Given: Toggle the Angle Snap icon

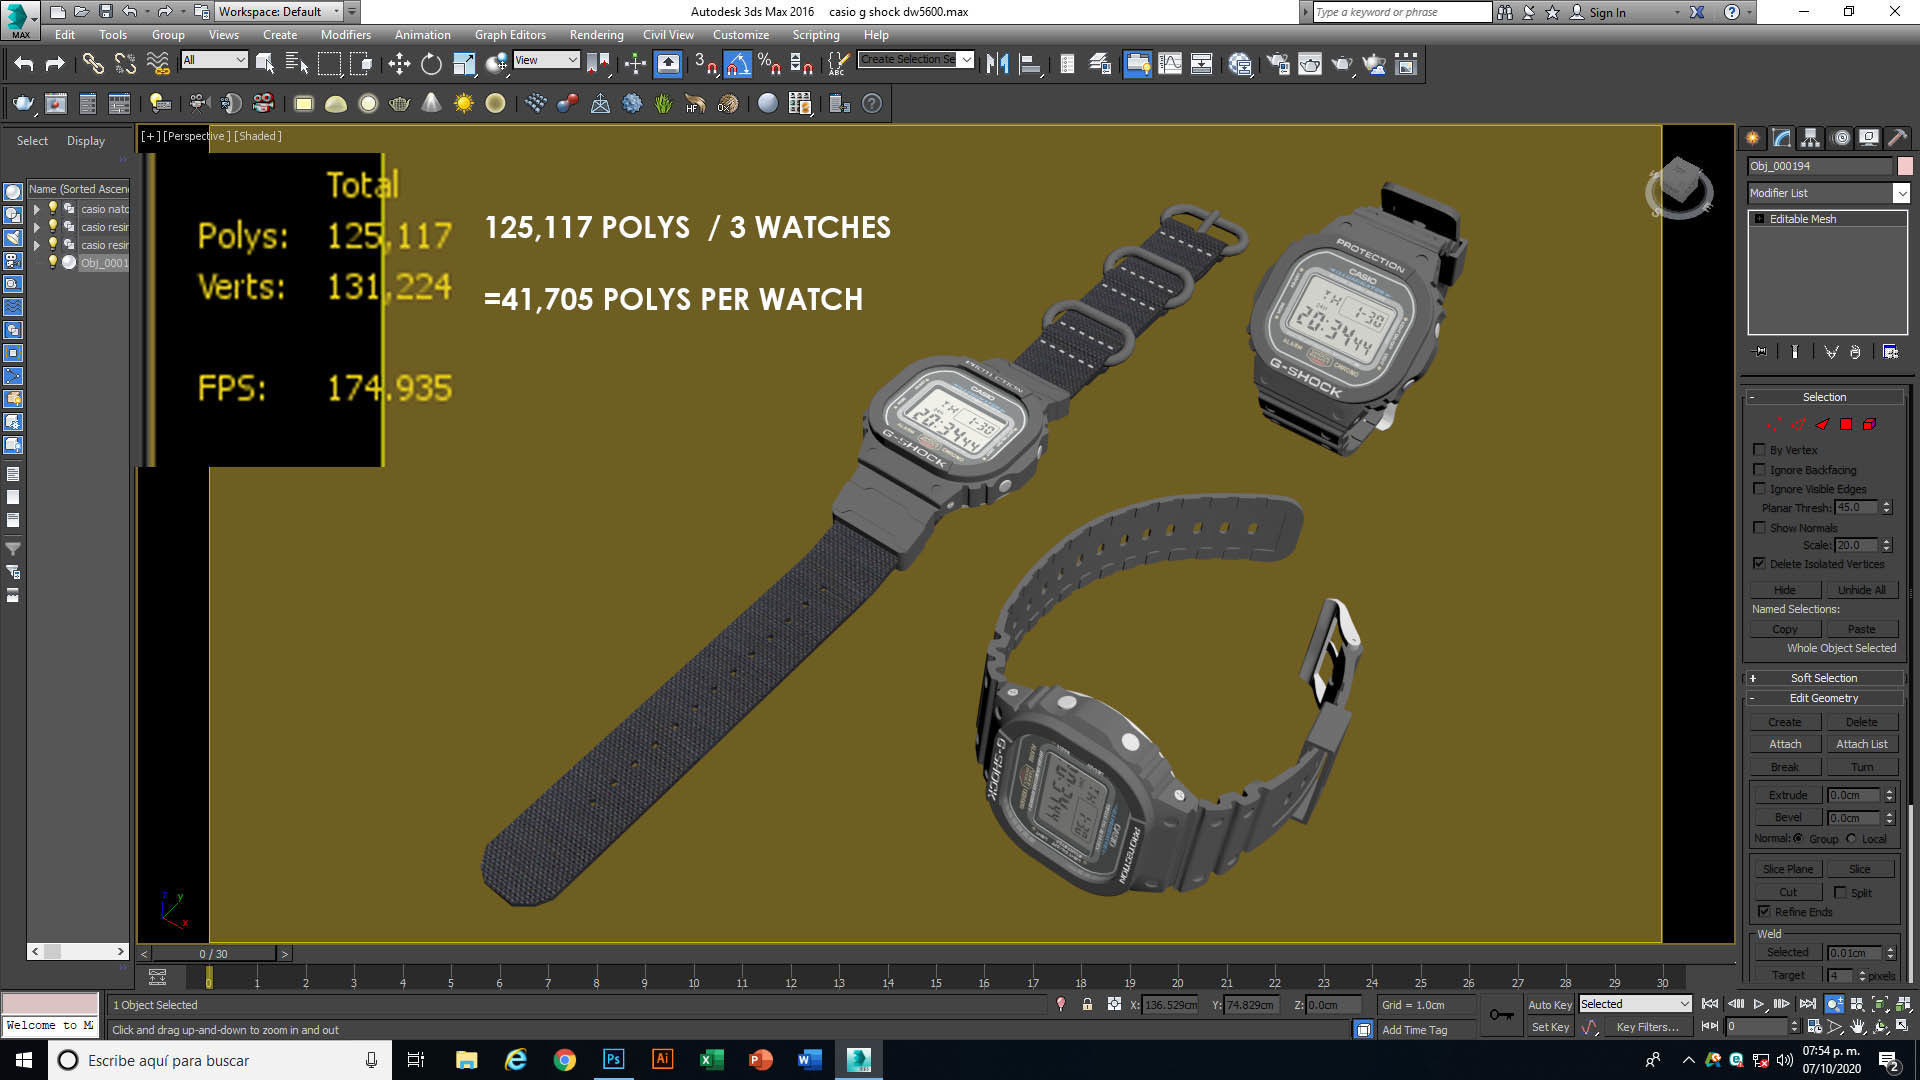Looking at the screenshot, I should 737,64.
